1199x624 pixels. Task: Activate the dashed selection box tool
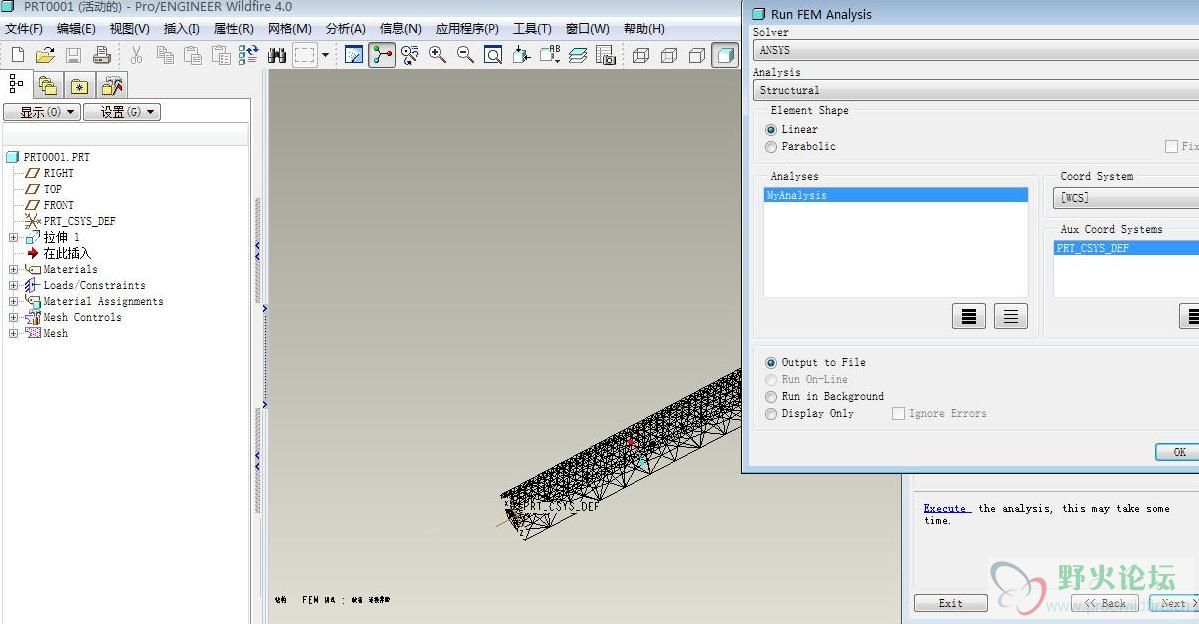tap(304, 55)
